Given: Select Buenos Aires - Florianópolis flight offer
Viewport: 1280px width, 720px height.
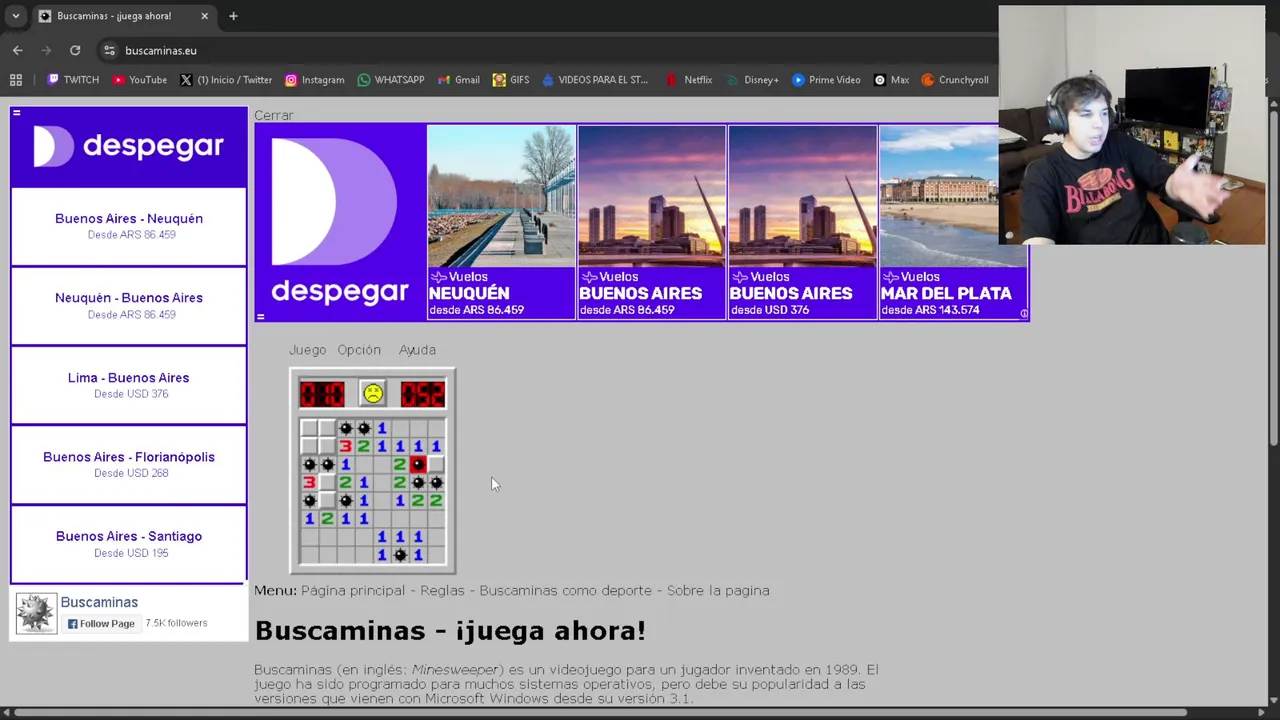Looking at the screenshot, I should (x=129, y=464).
